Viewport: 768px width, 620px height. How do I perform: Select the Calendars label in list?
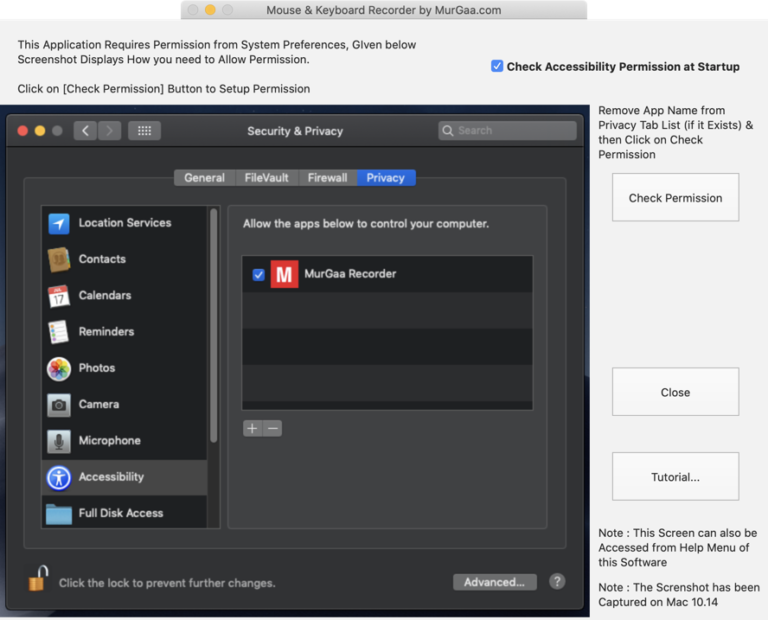[105, 295]
